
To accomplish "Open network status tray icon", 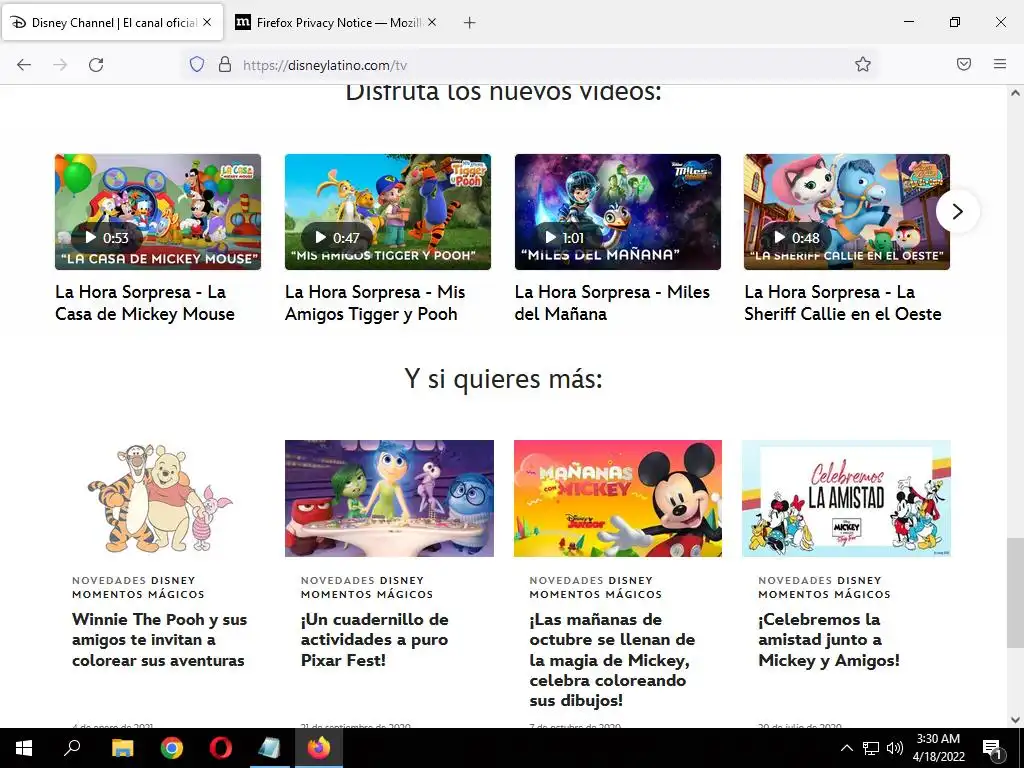I will tap(871, 748).
